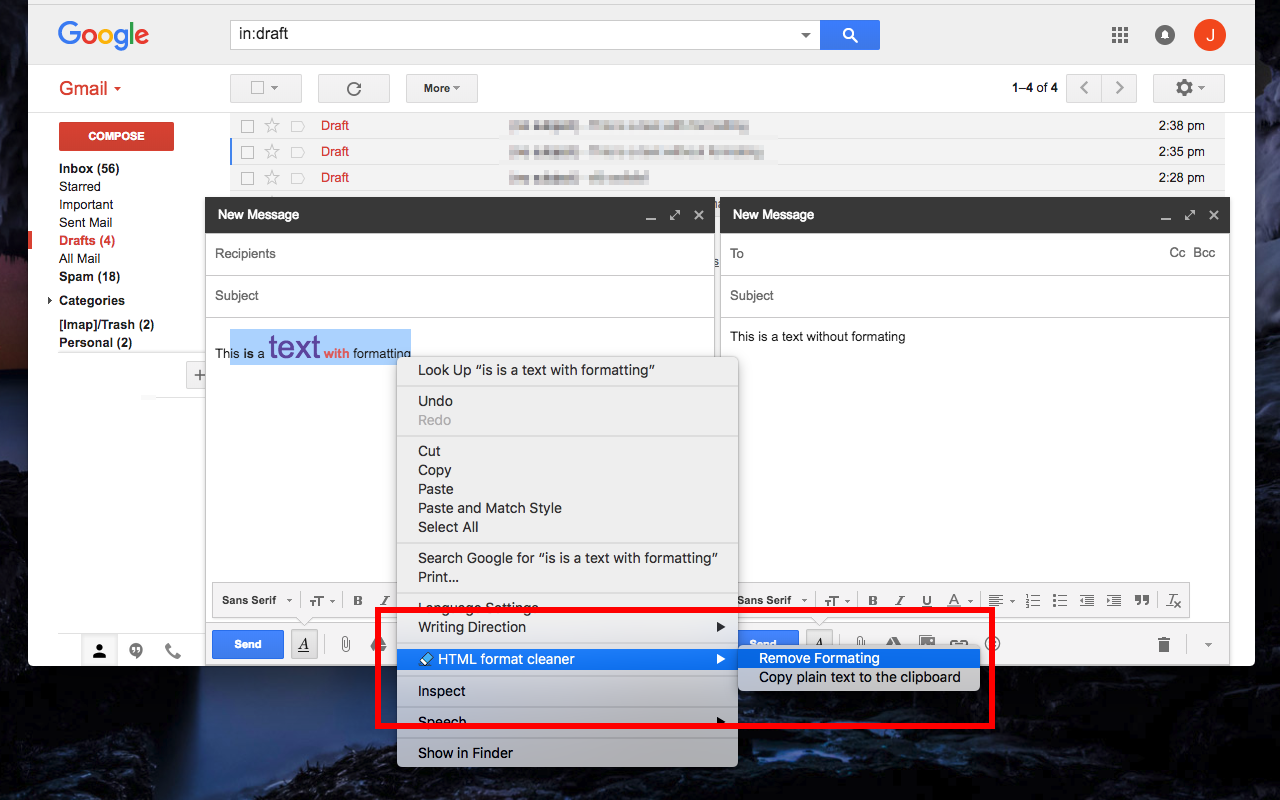
Task: Remove formatting with the Tx icon
Action: (1173, 600)
